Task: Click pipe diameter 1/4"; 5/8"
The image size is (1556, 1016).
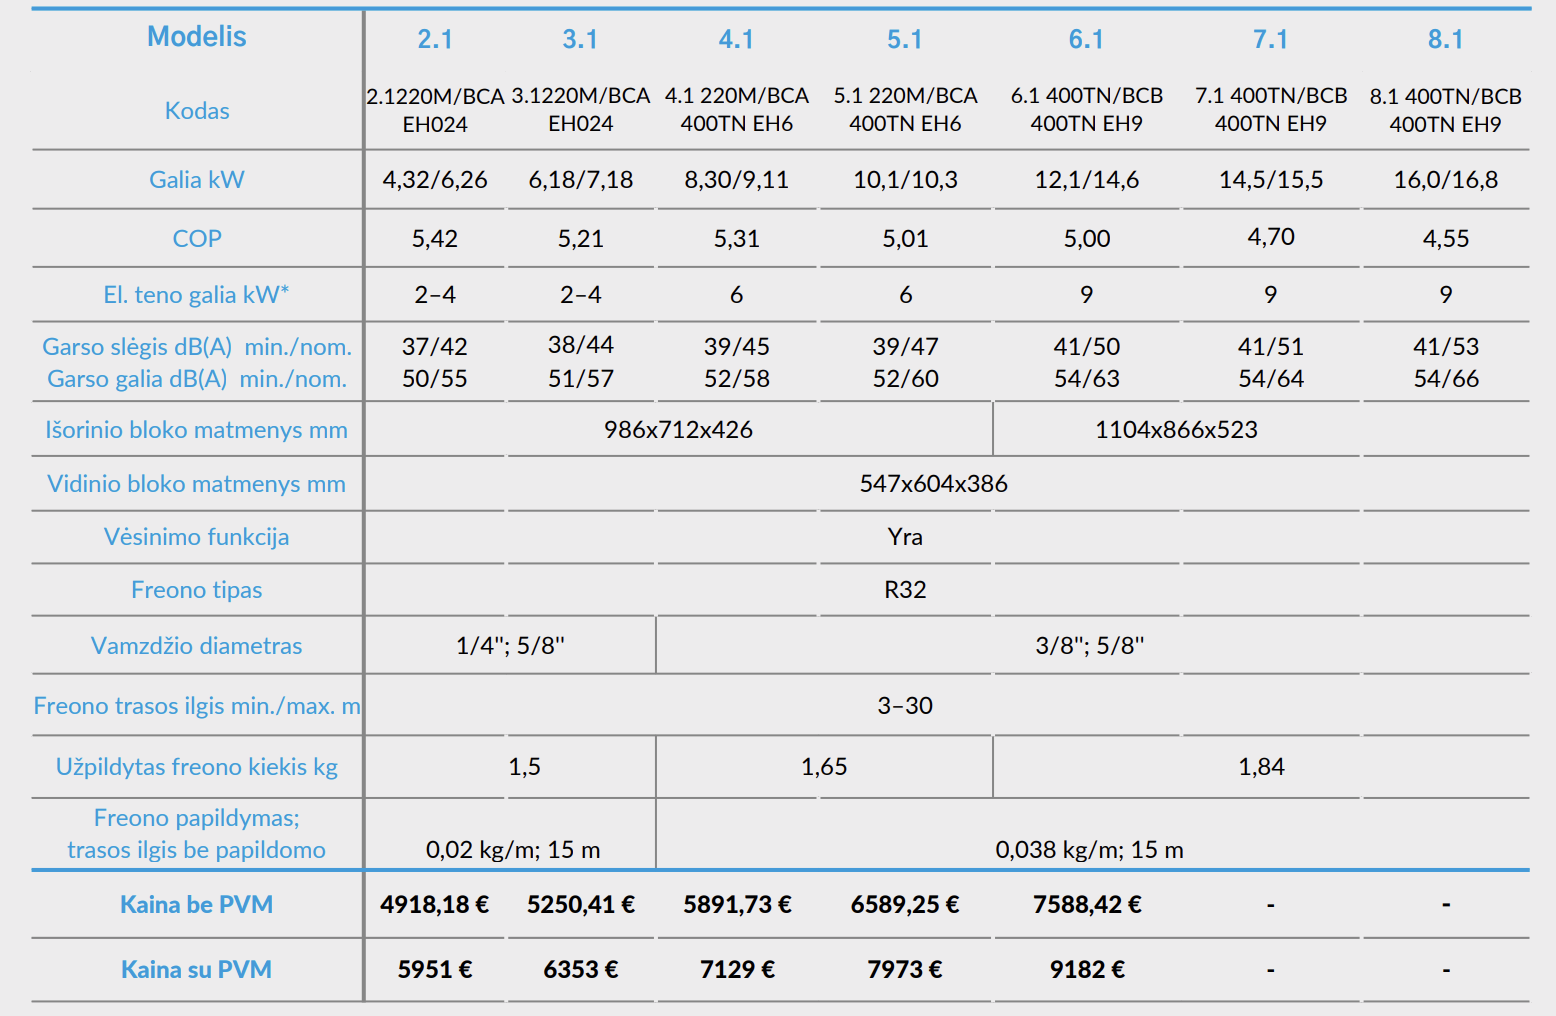Action: tap(510, 646)
